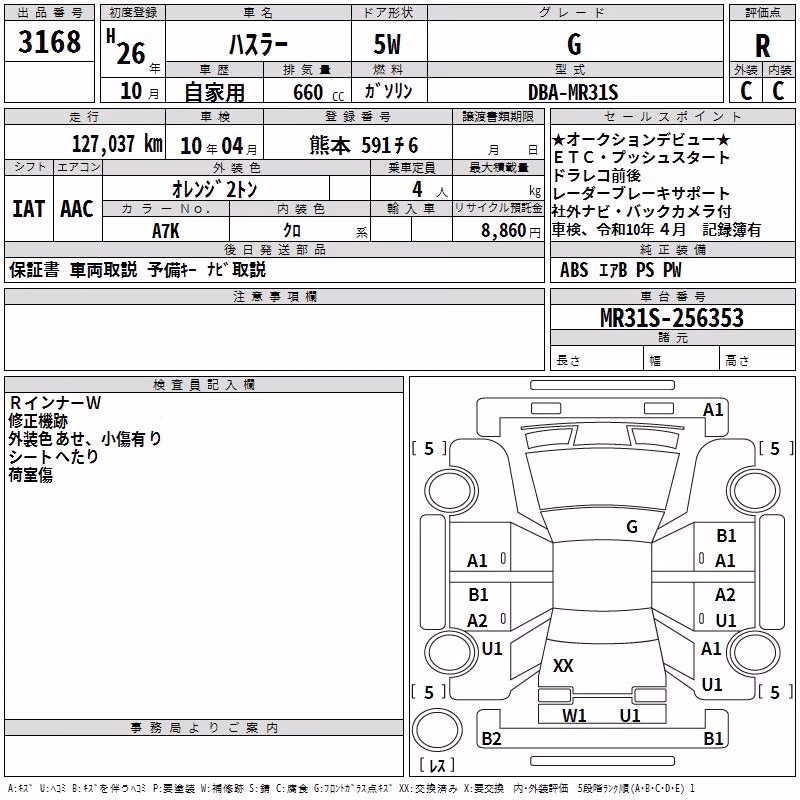
Task: Click sales point line レーダーブレーキサポート
Action: tap(641, 193)
